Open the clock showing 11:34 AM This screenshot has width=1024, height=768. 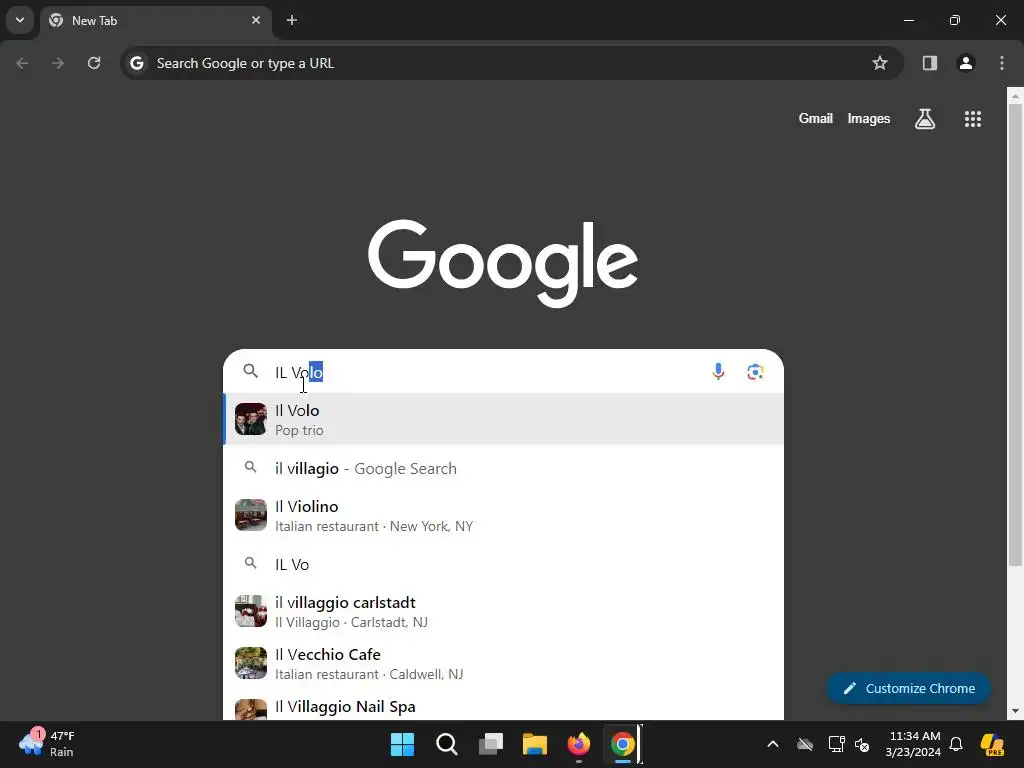914,744
